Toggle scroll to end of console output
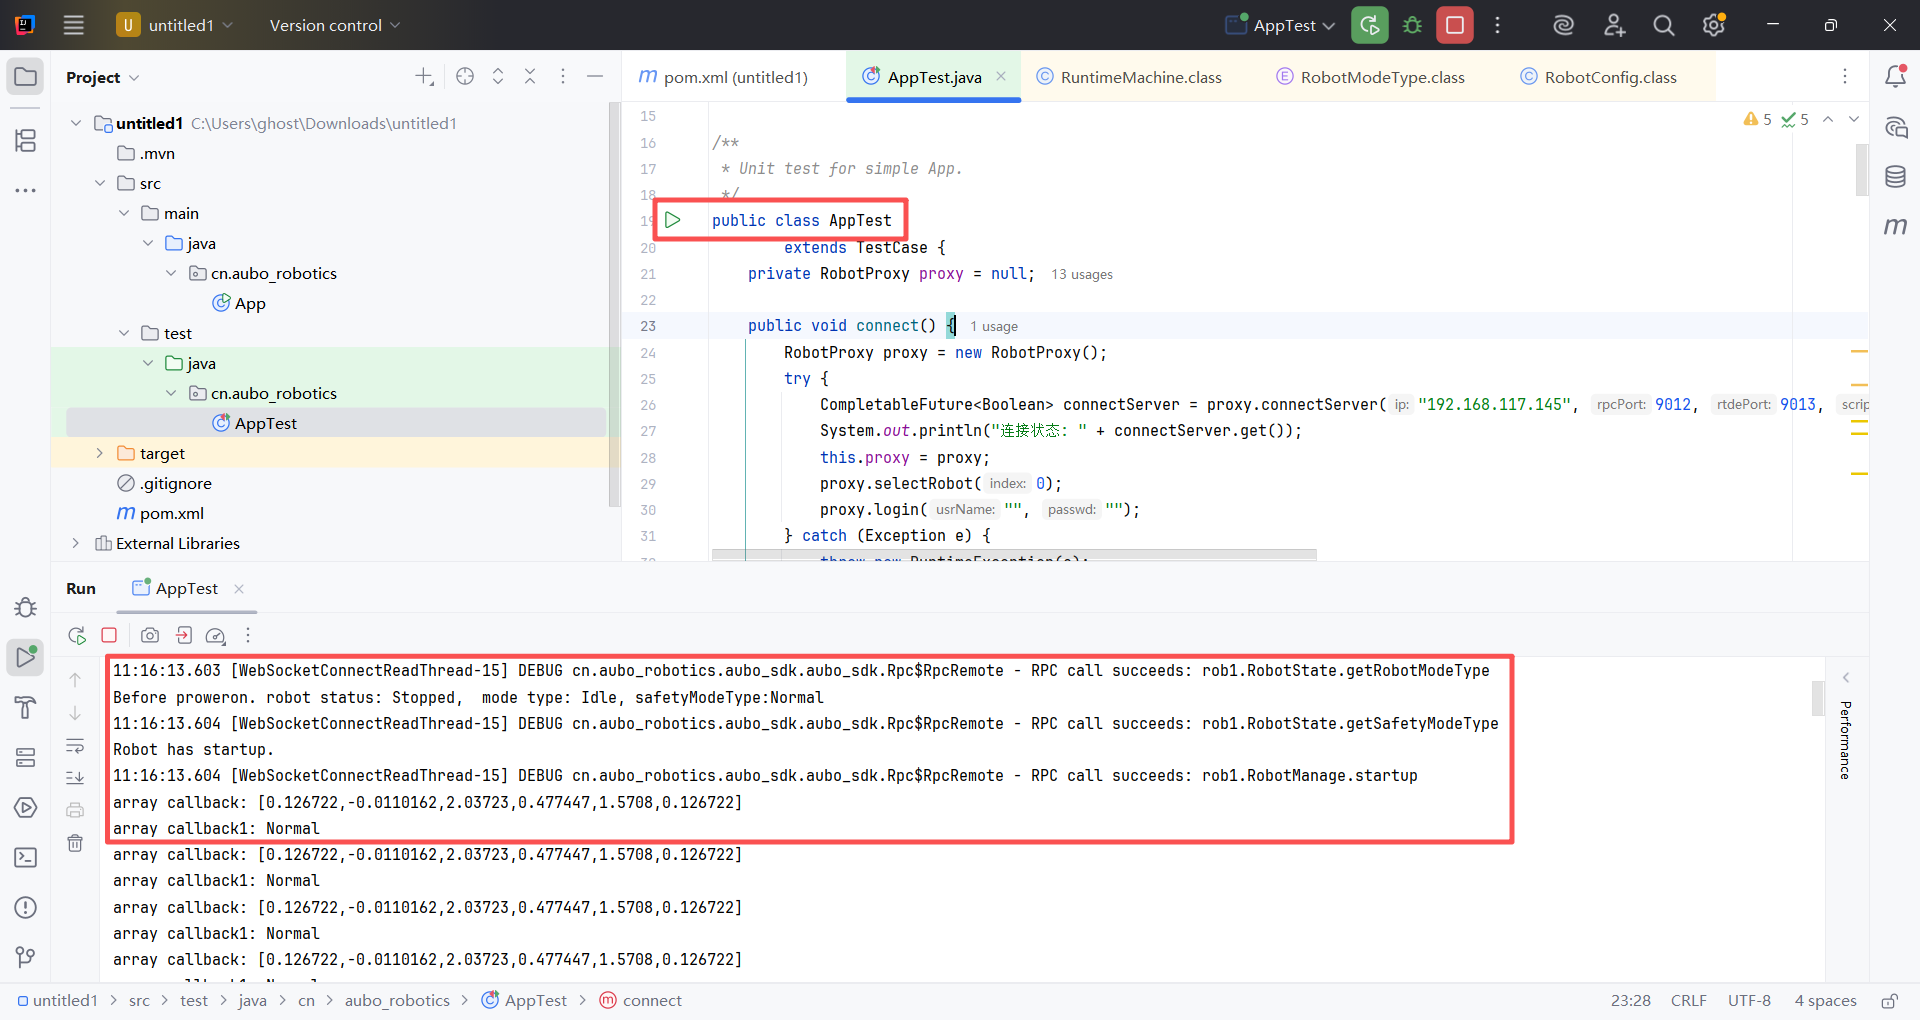 [75, 778]
